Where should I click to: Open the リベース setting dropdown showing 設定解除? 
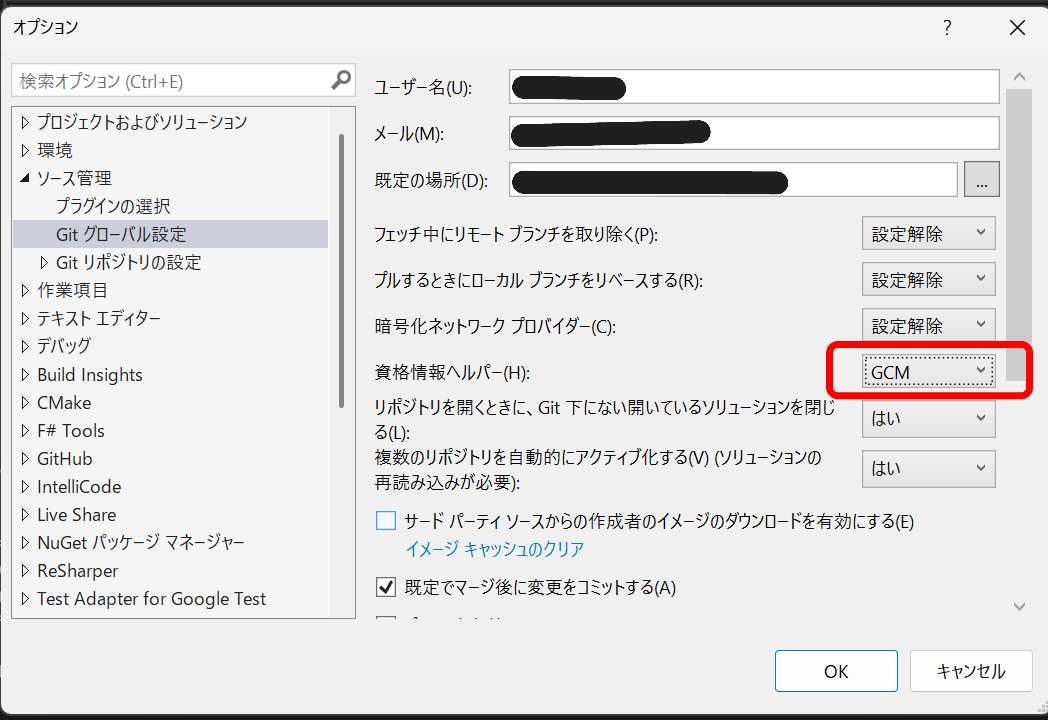928,279
